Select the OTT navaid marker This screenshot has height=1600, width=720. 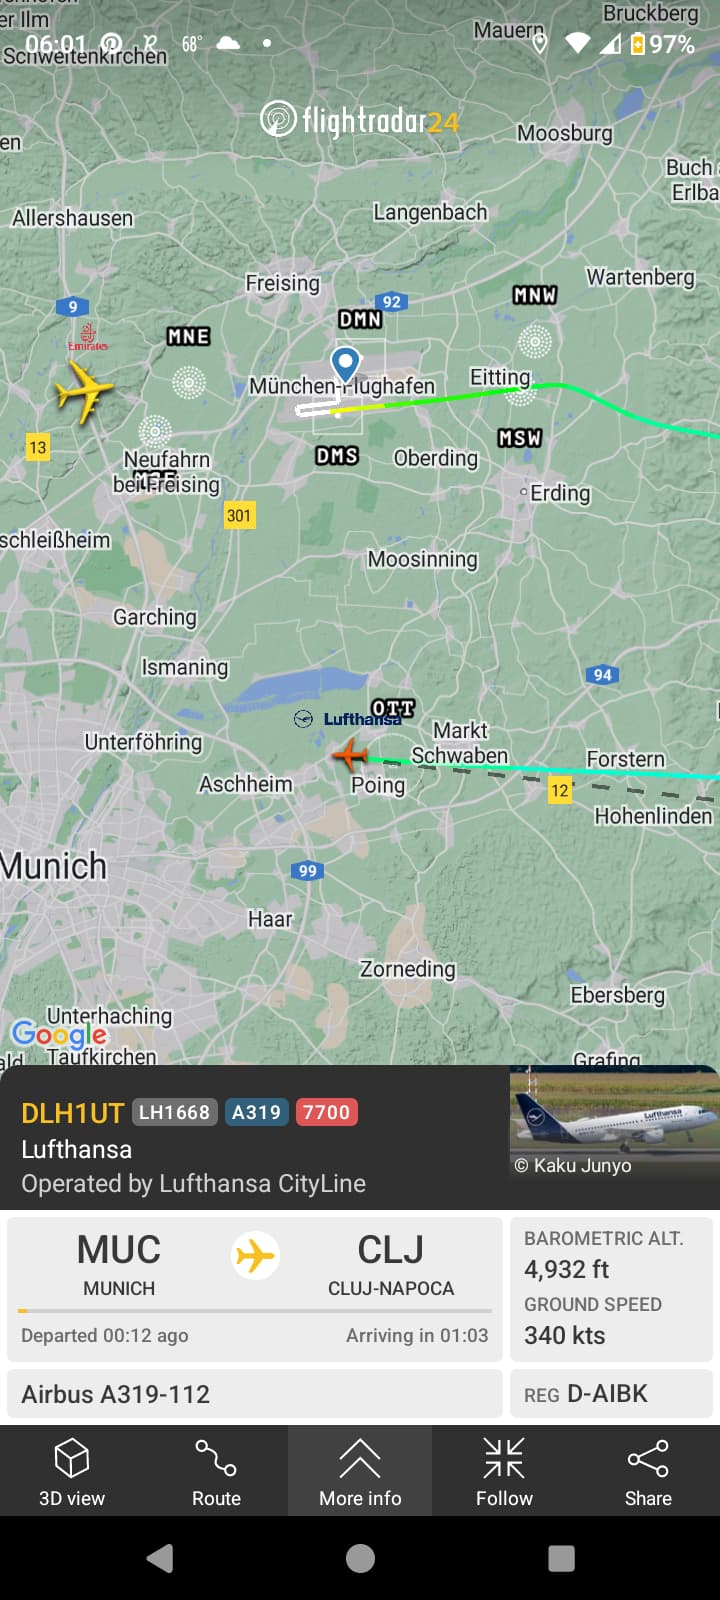pyautogui.click(x=393, y=708)
